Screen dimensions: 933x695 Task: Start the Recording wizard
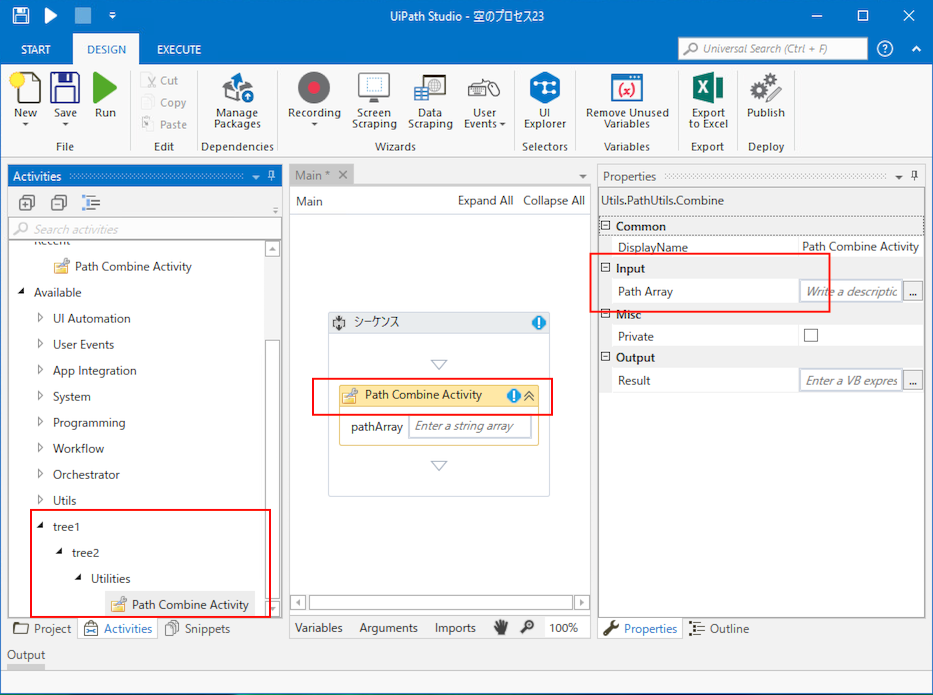[x=314, y=89]
